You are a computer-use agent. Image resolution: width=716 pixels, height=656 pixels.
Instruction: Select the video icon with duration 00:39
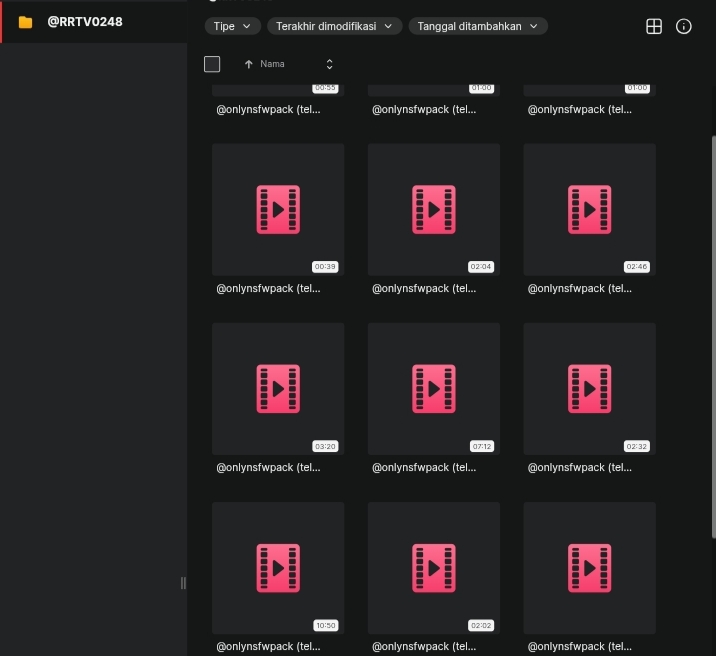(278, 210)
